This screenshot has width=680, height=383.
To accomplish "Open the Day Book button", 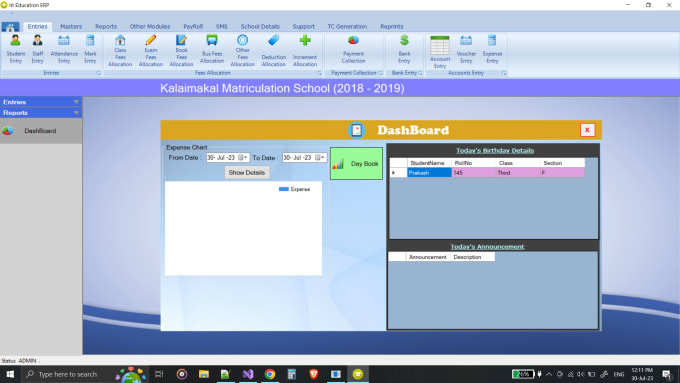I will pyautogui.click(x=356, y=164).
